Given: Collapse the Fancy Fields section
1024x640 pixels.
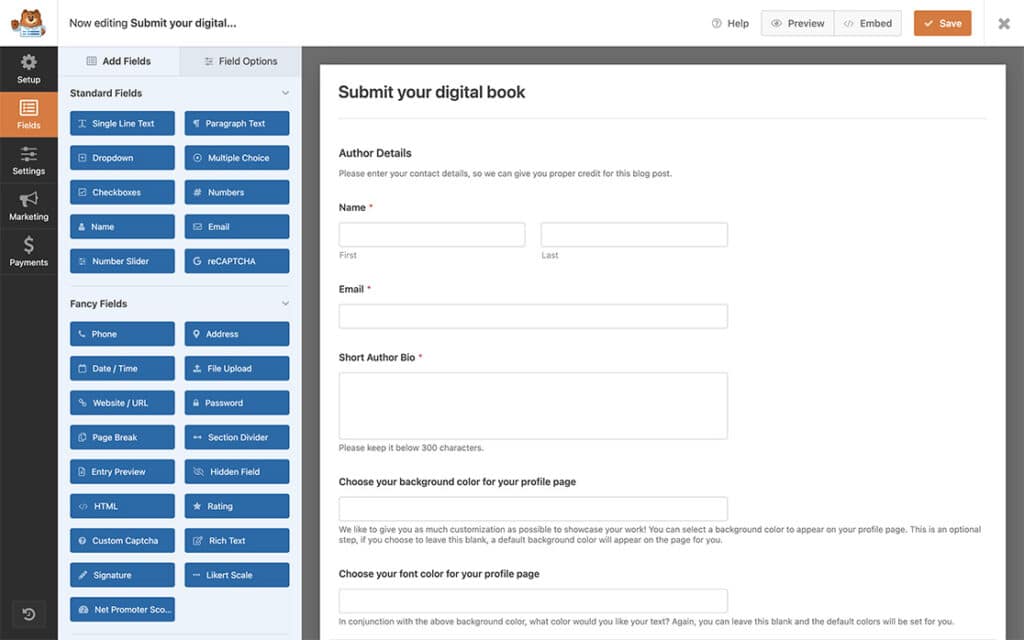Looking at the screenshot, I should click(285, 304).
